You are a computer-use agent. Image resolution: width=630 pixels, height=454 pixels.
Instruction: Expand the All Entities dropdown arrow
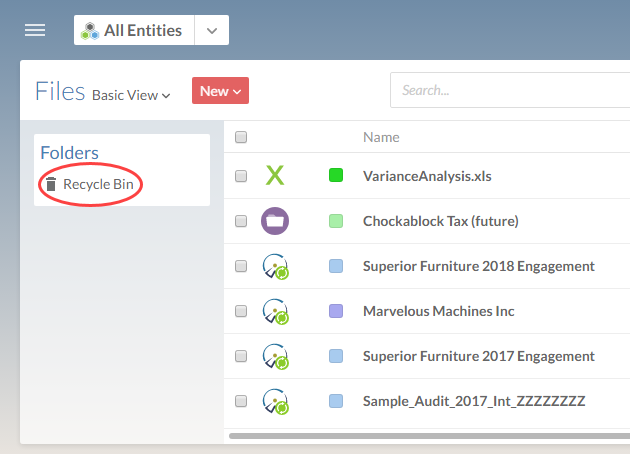tap(211, 30)
